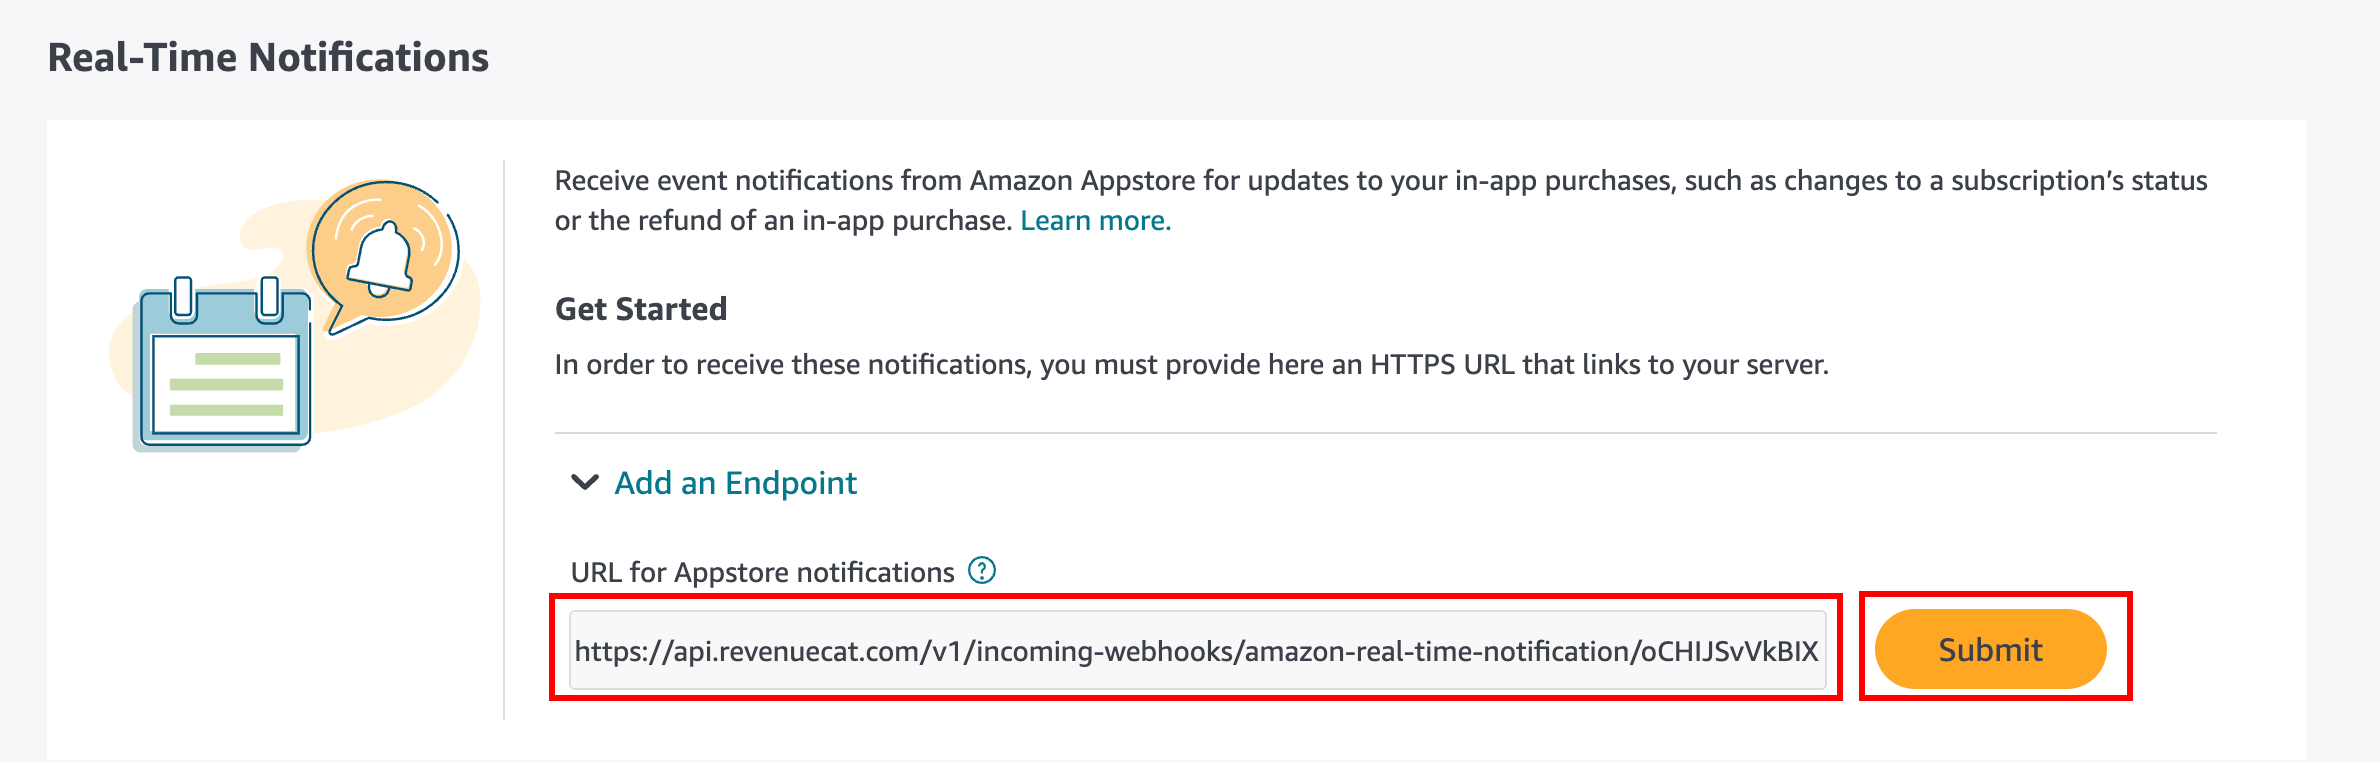This screenshot has width=2380, height=762.
Task: Click the URL for Appstore notifications label
Action: pos(762,572)
